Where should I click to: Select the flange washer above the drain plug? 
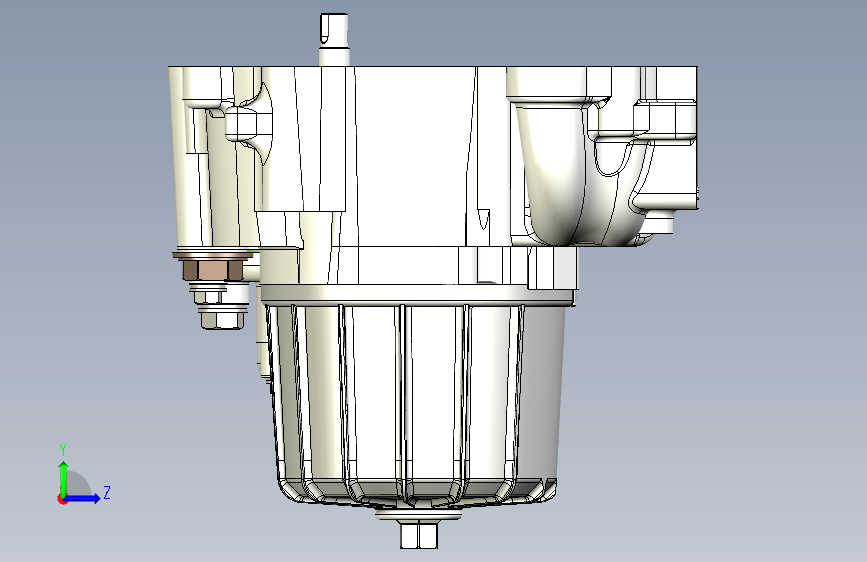(419, 516)
